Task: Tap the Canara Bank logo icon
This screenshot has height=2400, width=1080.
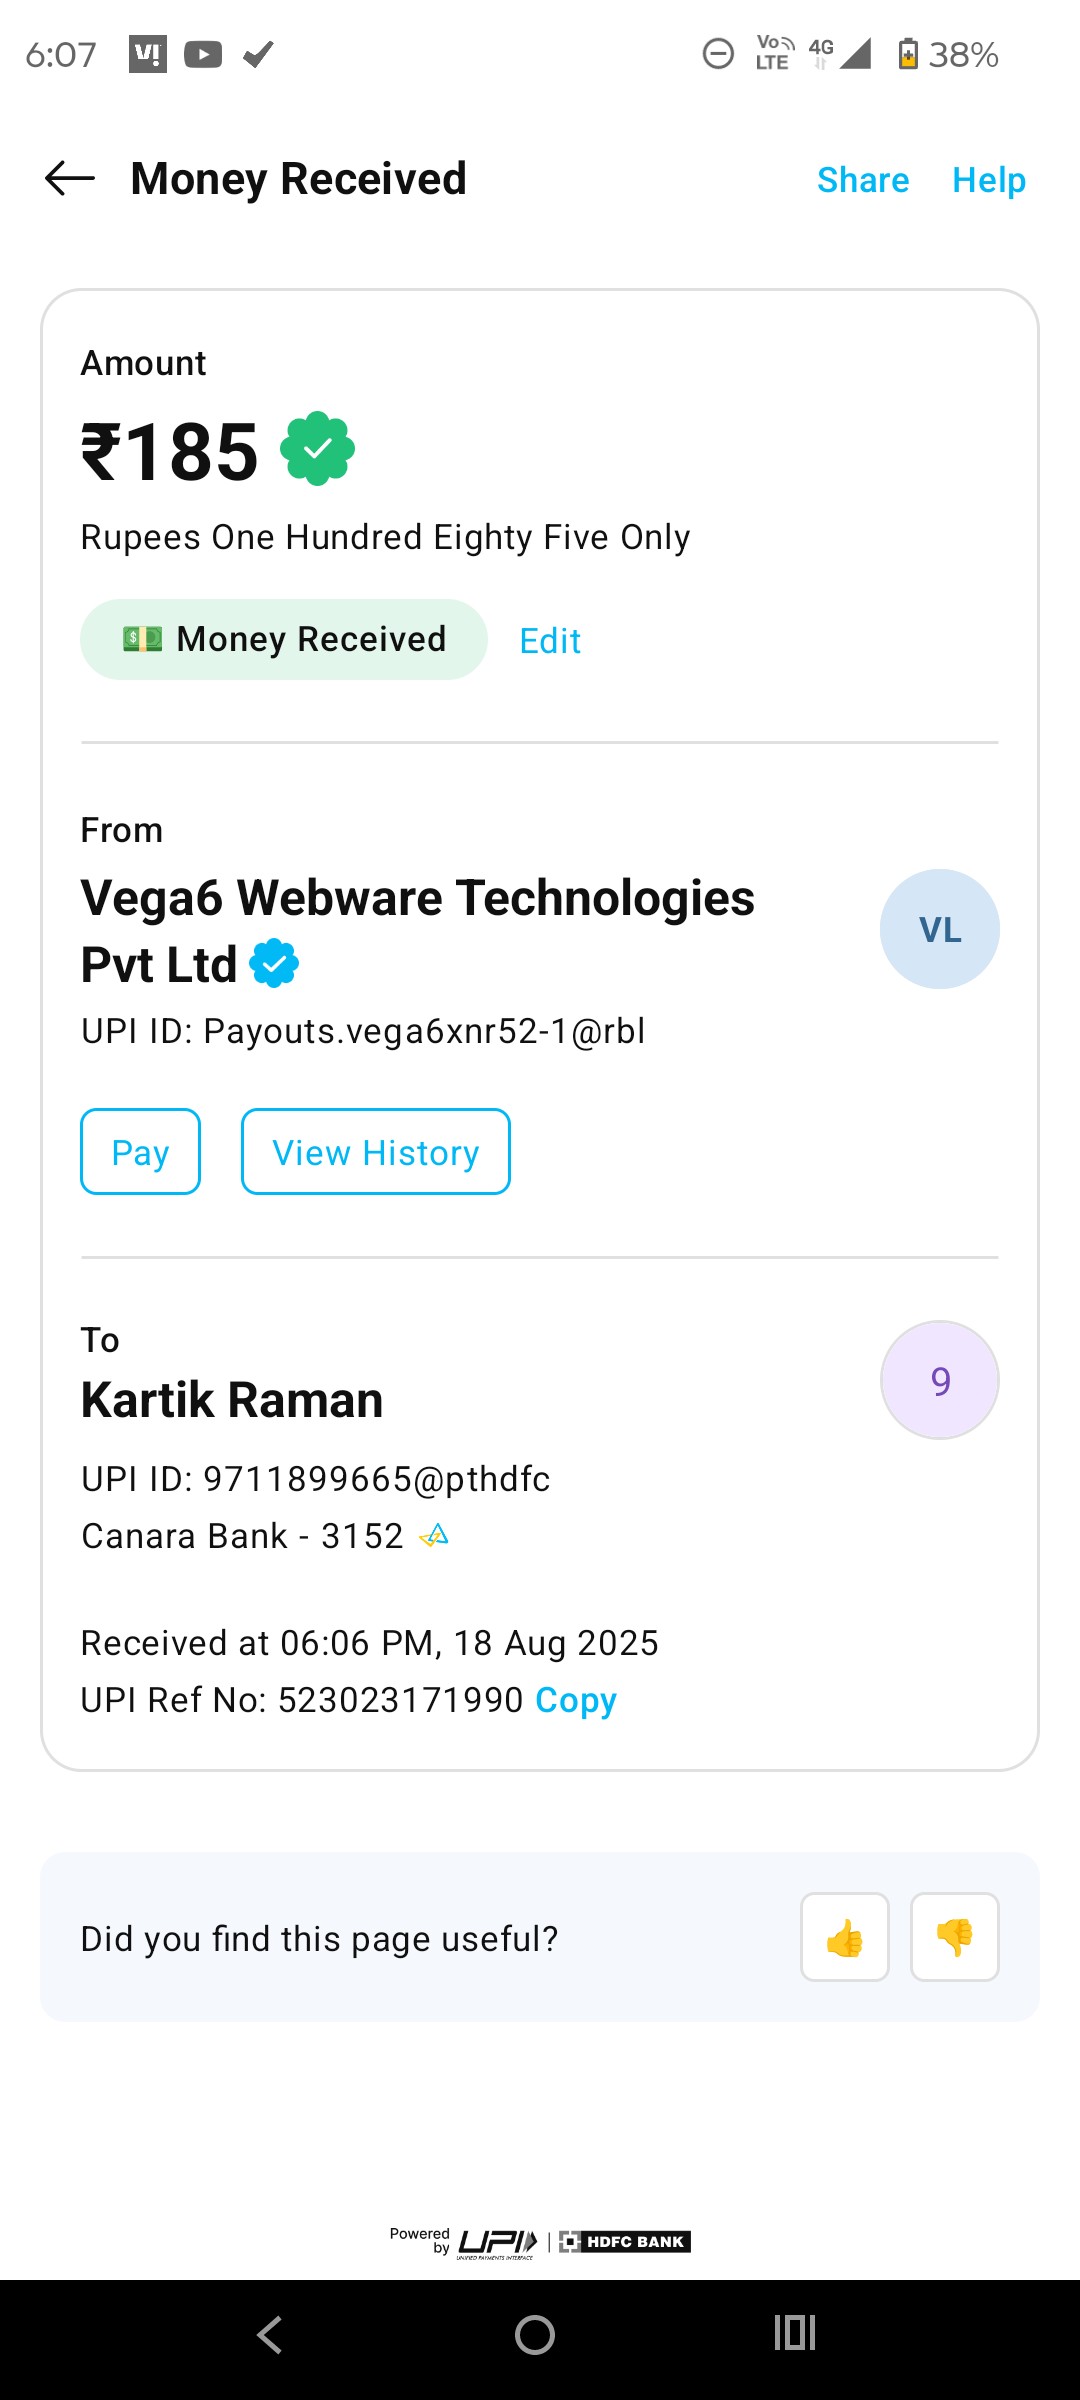Action: [x=434, y=1535]
